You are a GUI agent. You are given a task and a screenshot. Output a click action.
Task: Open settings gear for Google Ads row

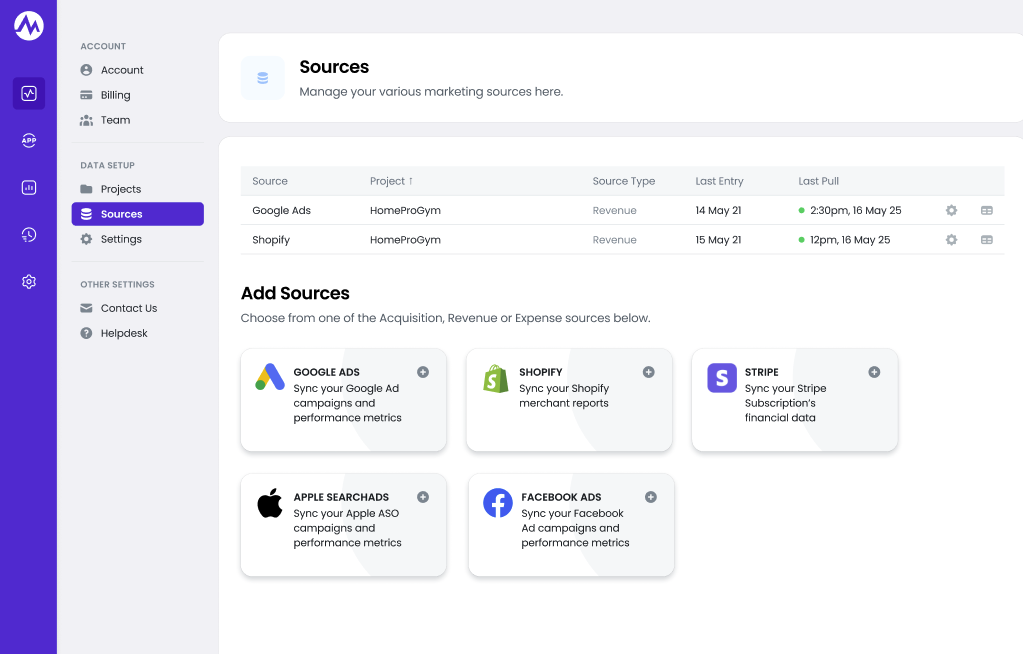951,210
